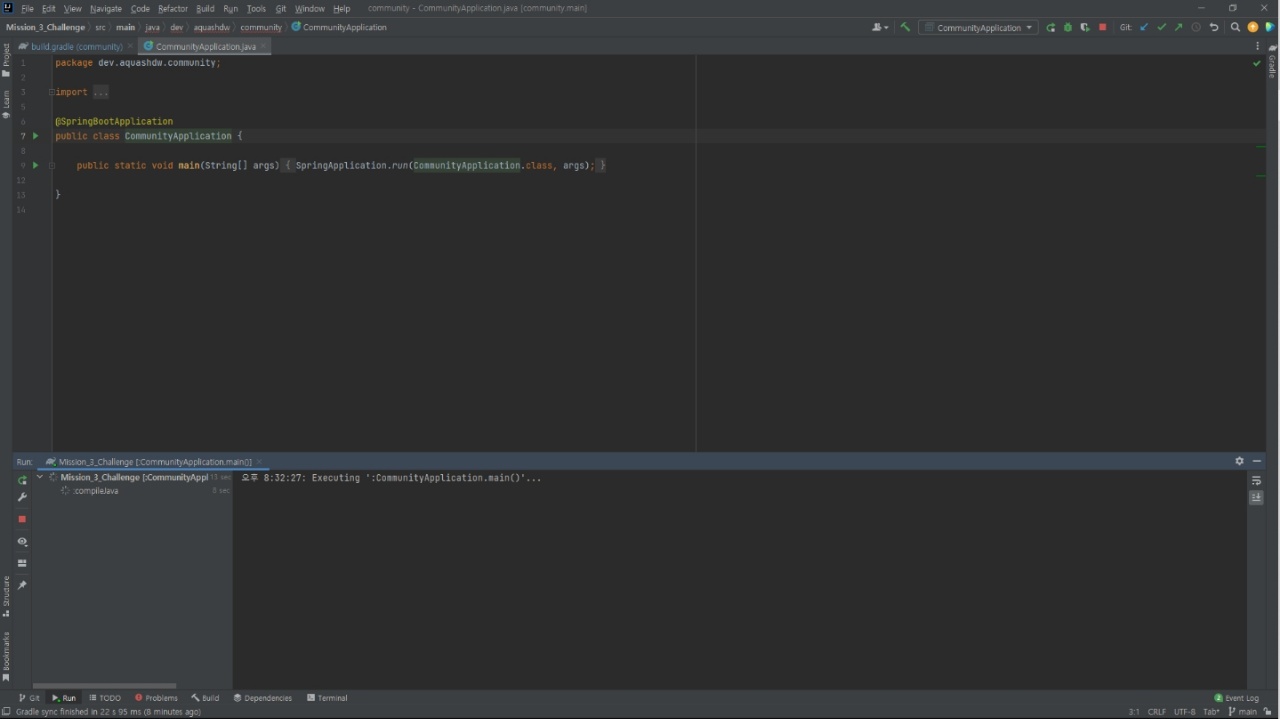Click the green inspection checkmark in the editor

[x=1257, y=63]
